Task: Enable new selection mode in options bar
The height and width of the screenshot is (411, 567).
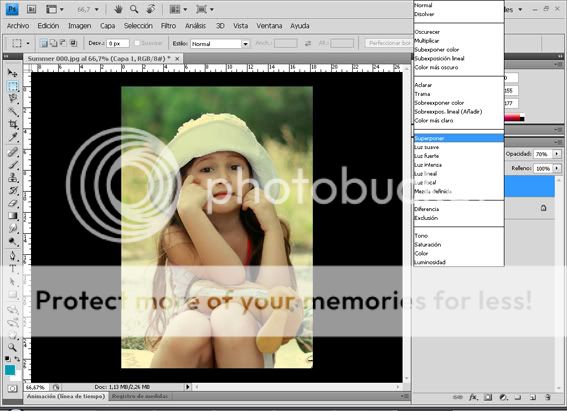Action: [x=44, y=43]
